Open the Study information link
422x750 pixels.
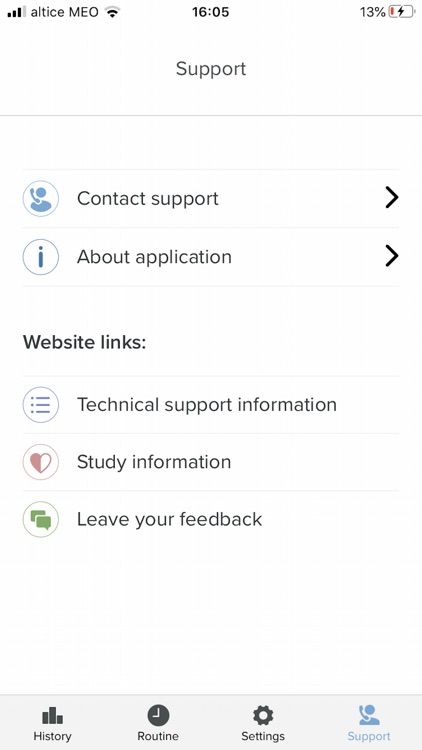(211, 462)
